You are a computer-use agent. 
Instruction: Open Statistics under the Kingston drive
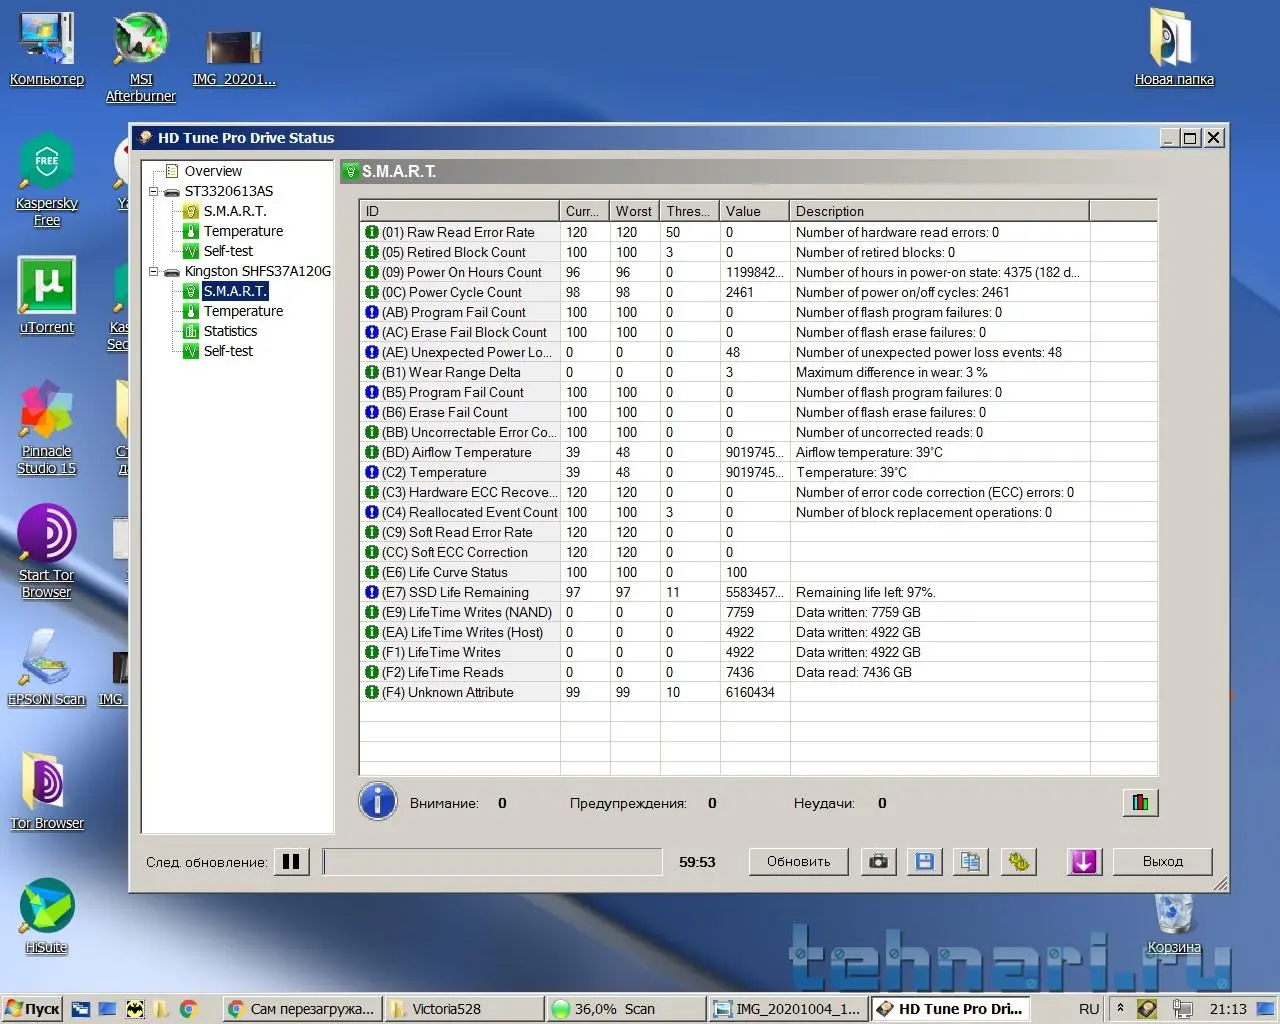click(230, 331)
